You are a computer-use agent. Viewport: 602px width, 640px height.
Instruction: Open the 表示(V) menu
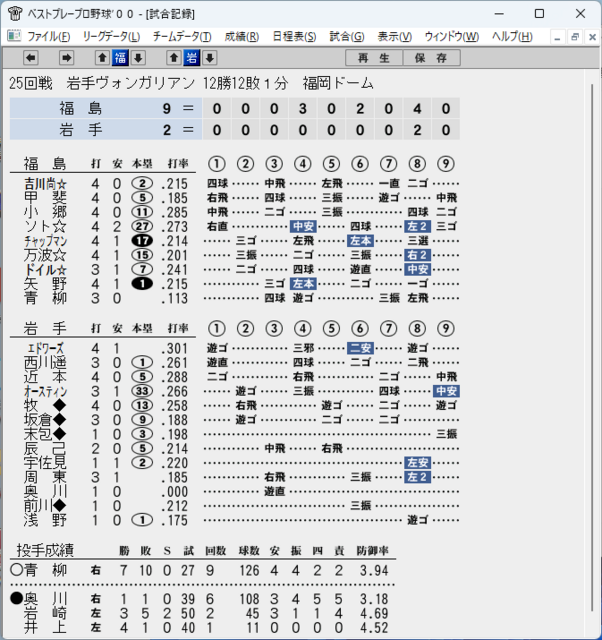(x=395, y=37)
